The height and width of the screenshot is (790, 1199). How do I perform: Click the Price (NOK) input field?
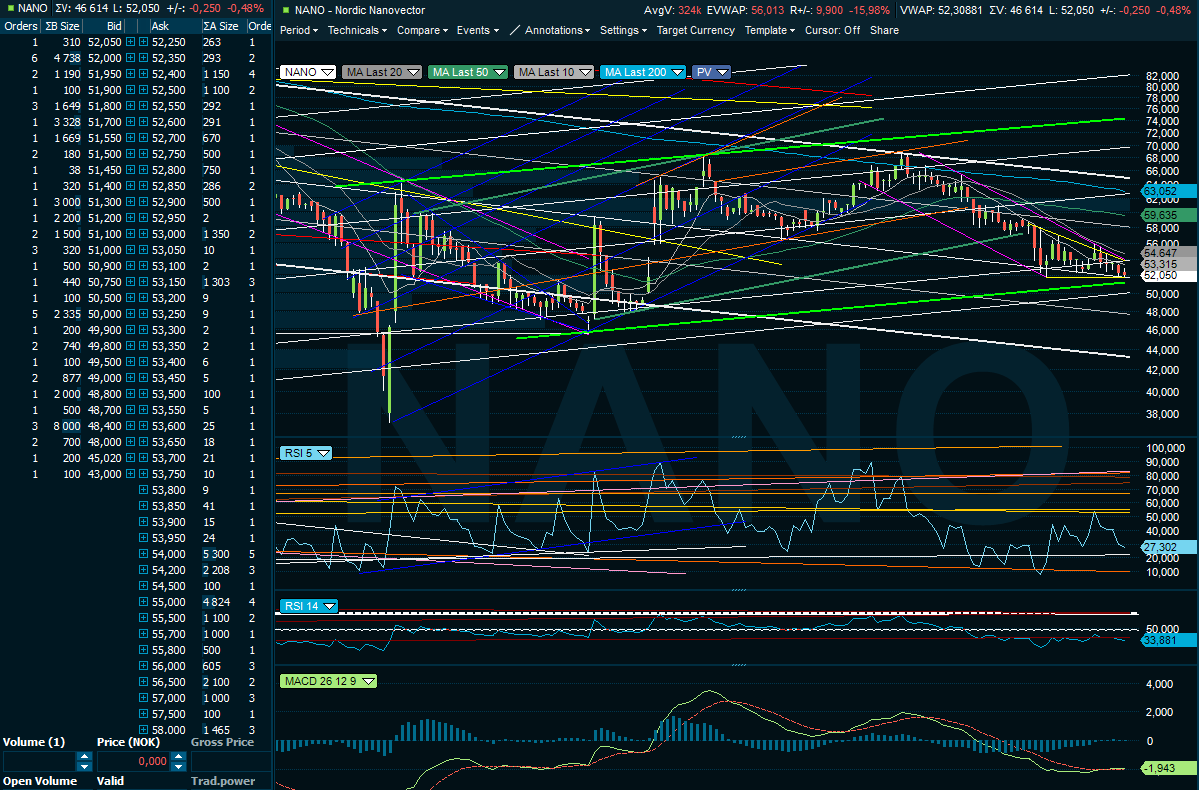pos(135,762)
